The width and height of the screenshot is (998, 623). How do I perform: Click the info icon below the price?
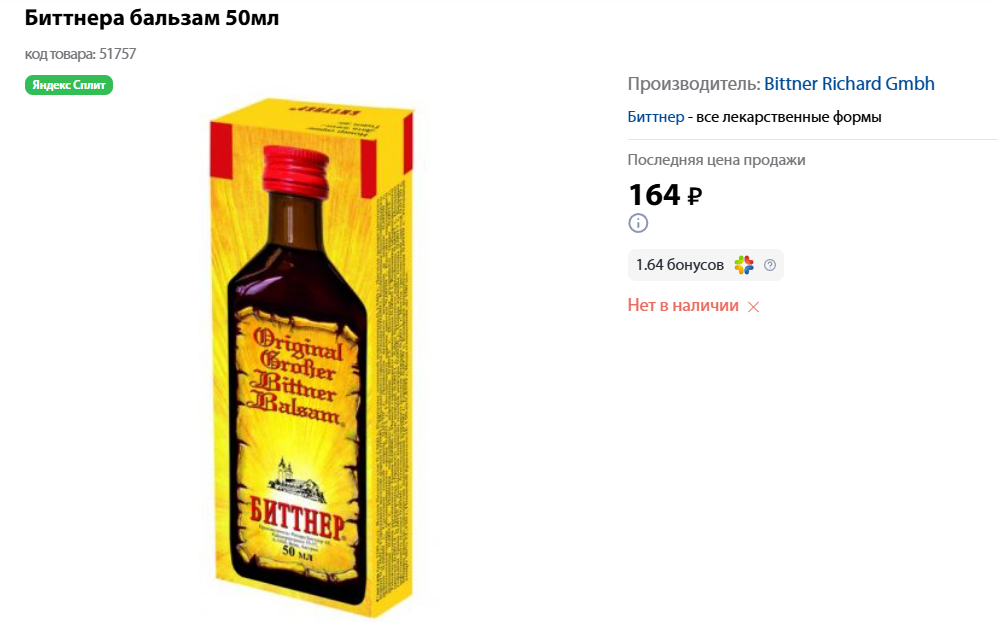638,223
